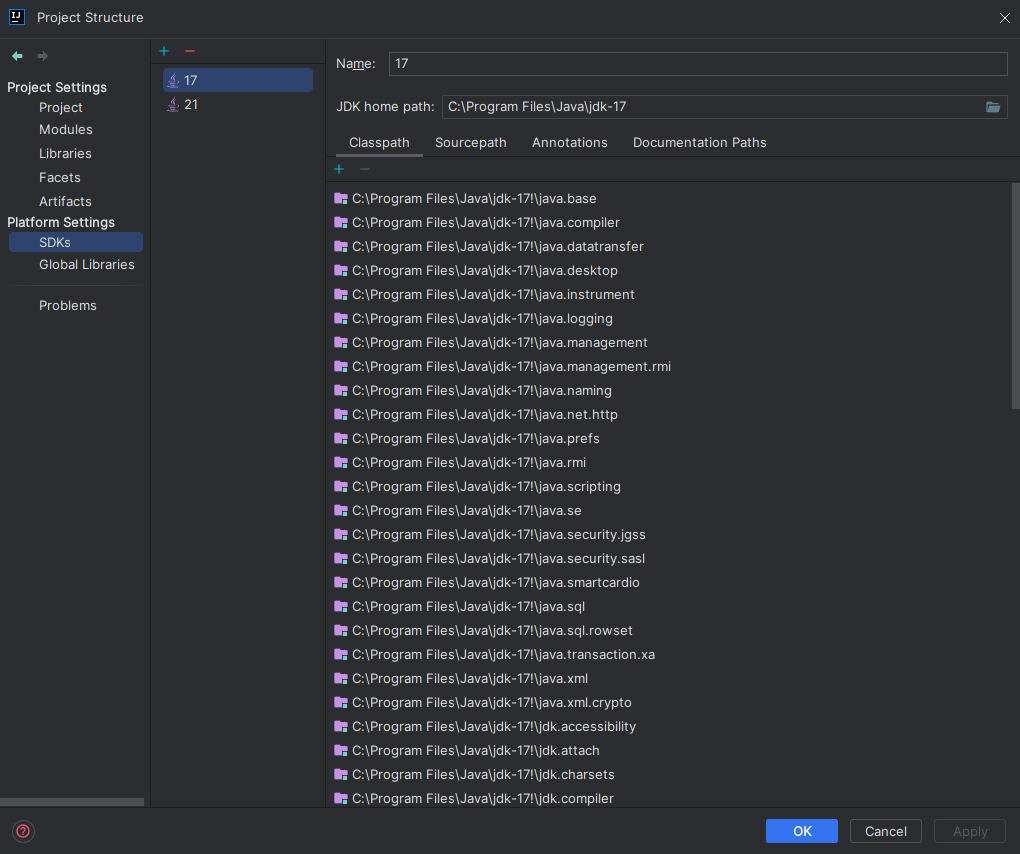Select the java.management classpath row

669,342
